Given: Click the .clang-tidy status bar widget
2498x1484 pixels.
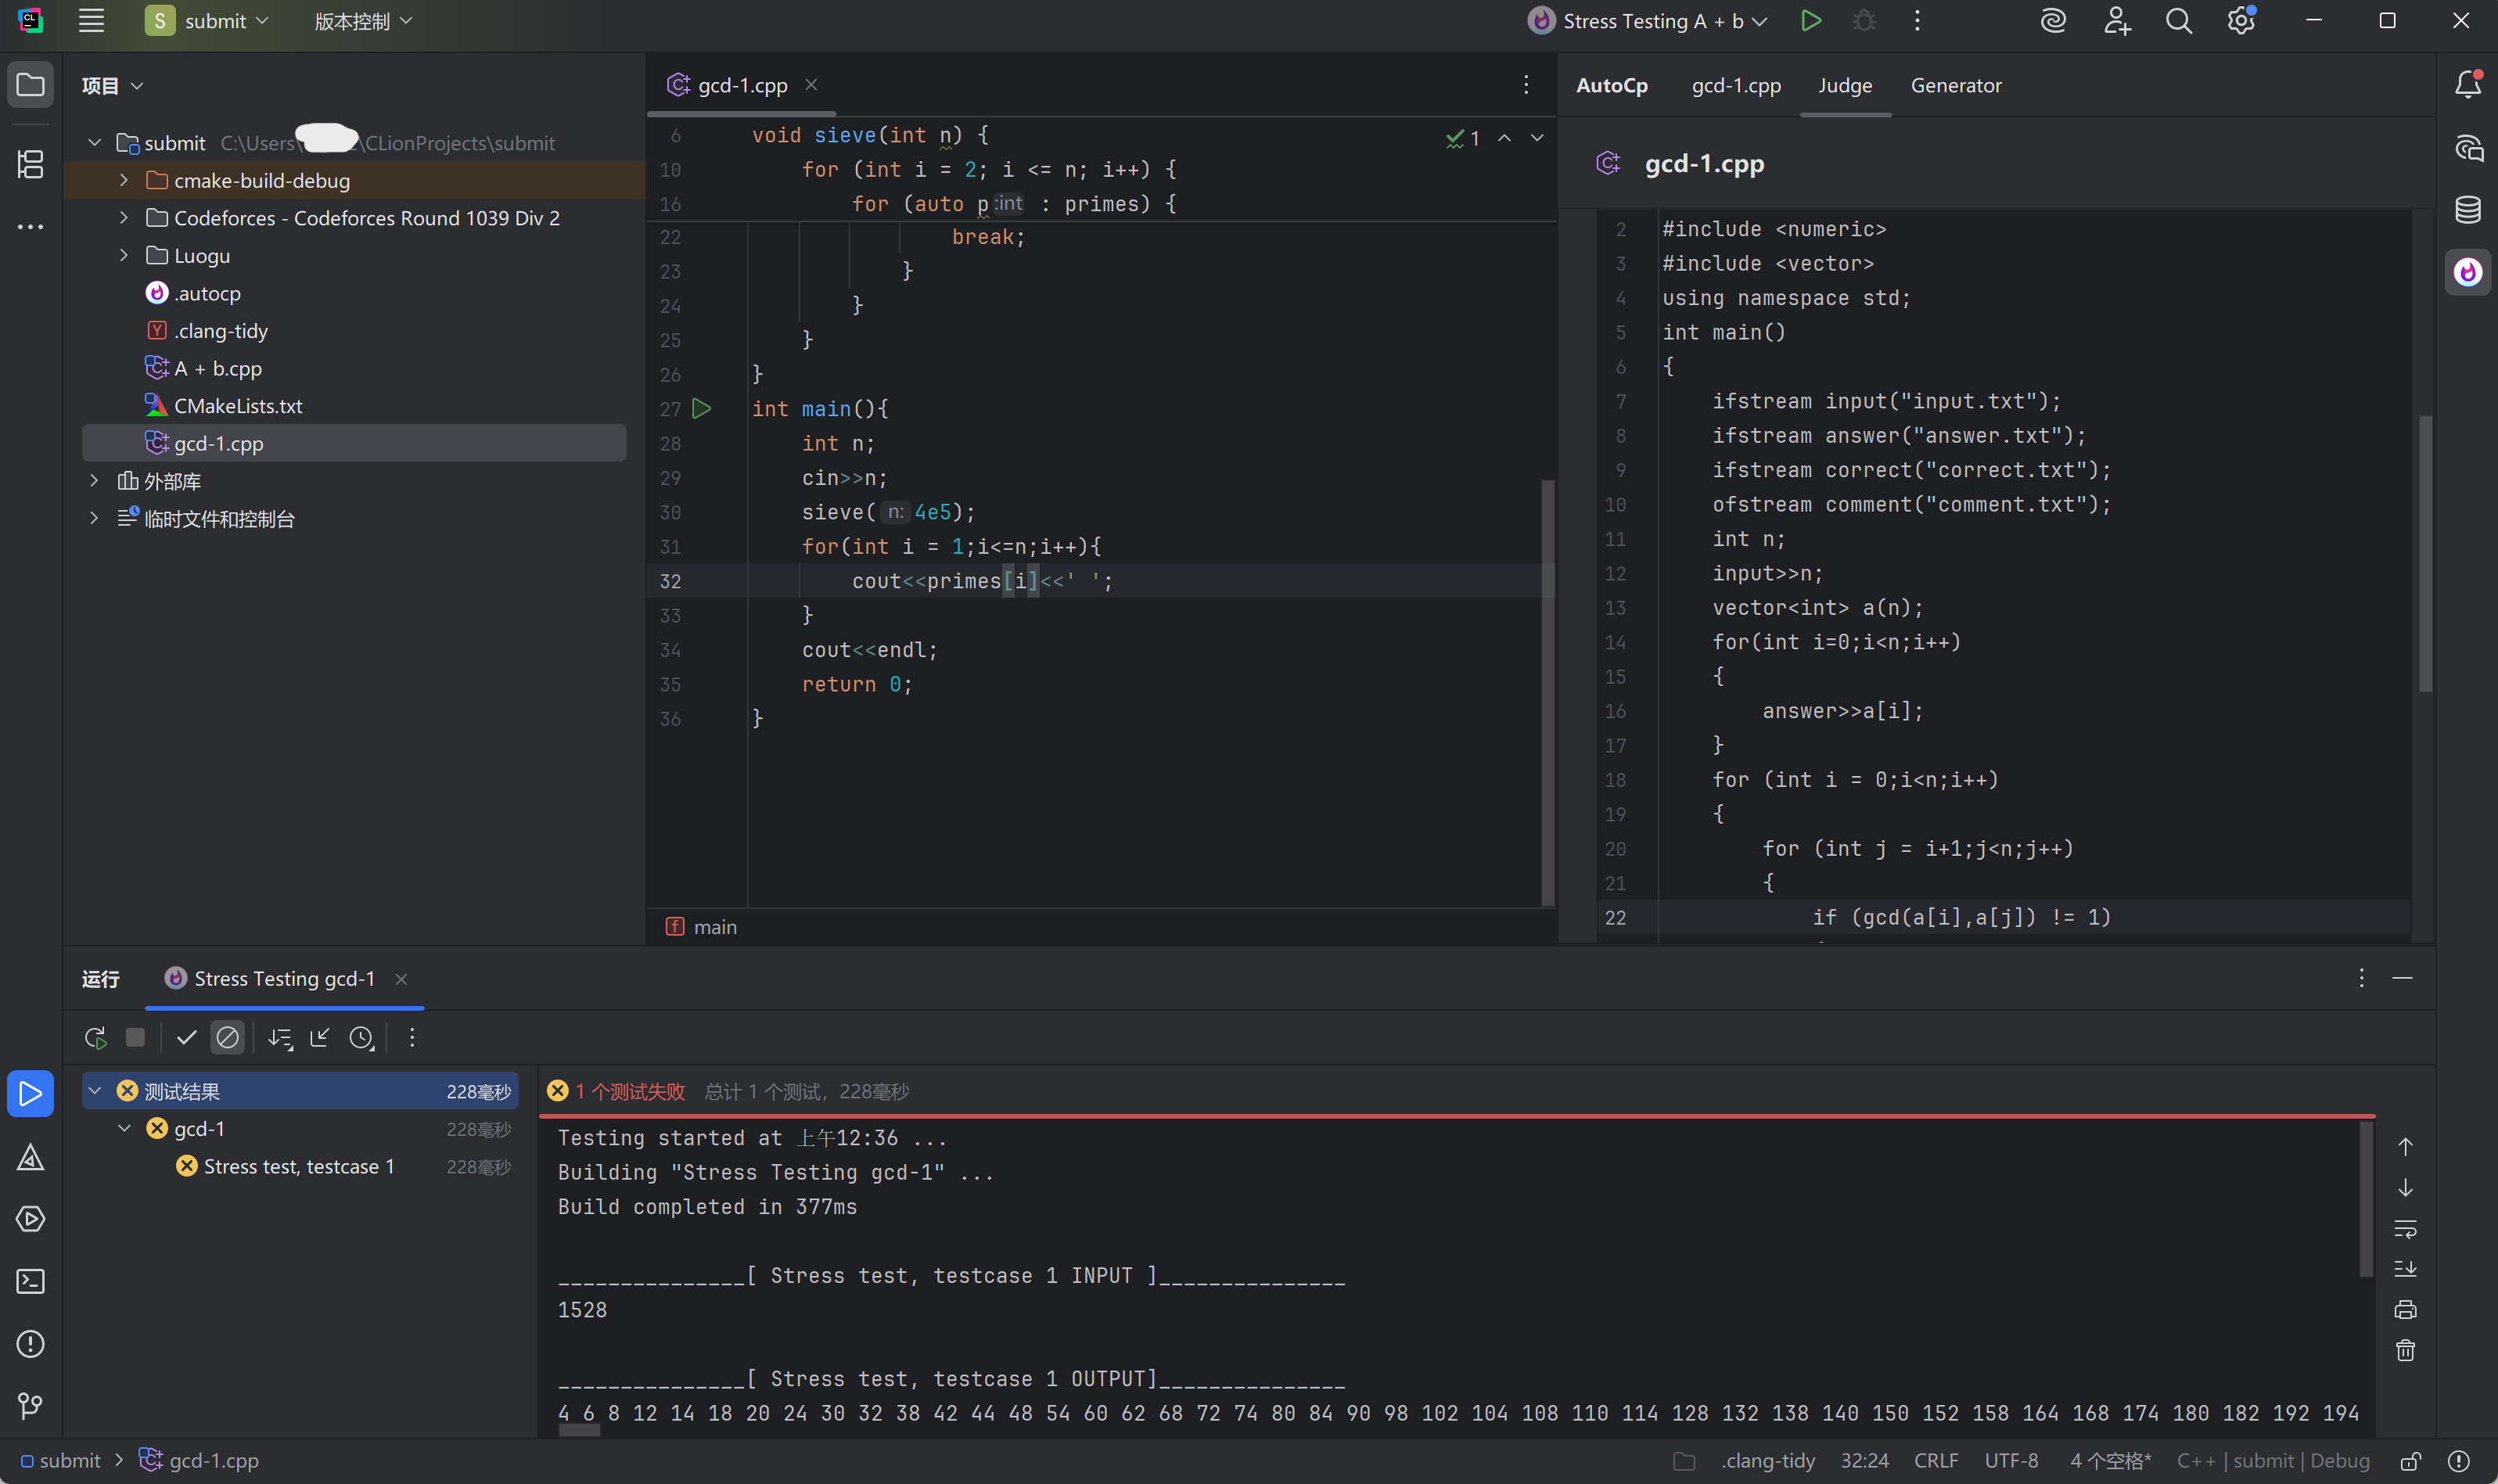Looking at the screenshot, I should [1767, 1461].
